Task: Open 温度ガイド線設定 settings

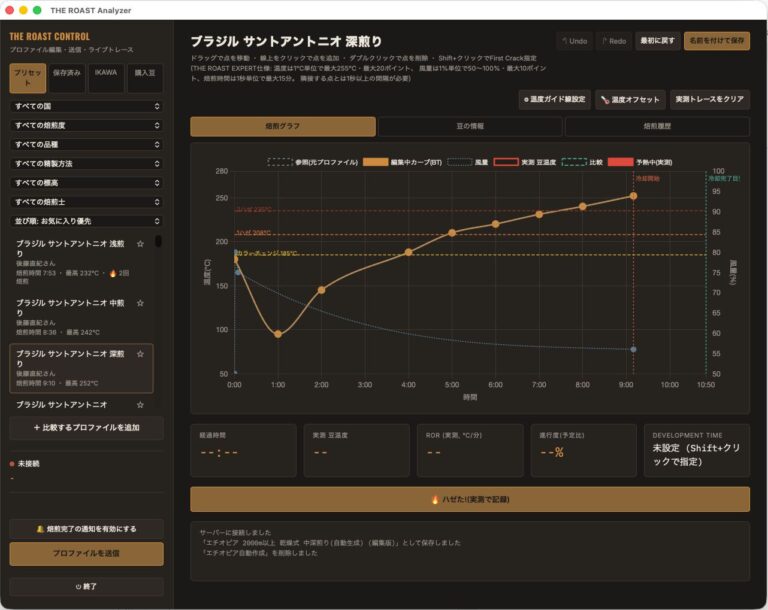Action: pos(554,99)
